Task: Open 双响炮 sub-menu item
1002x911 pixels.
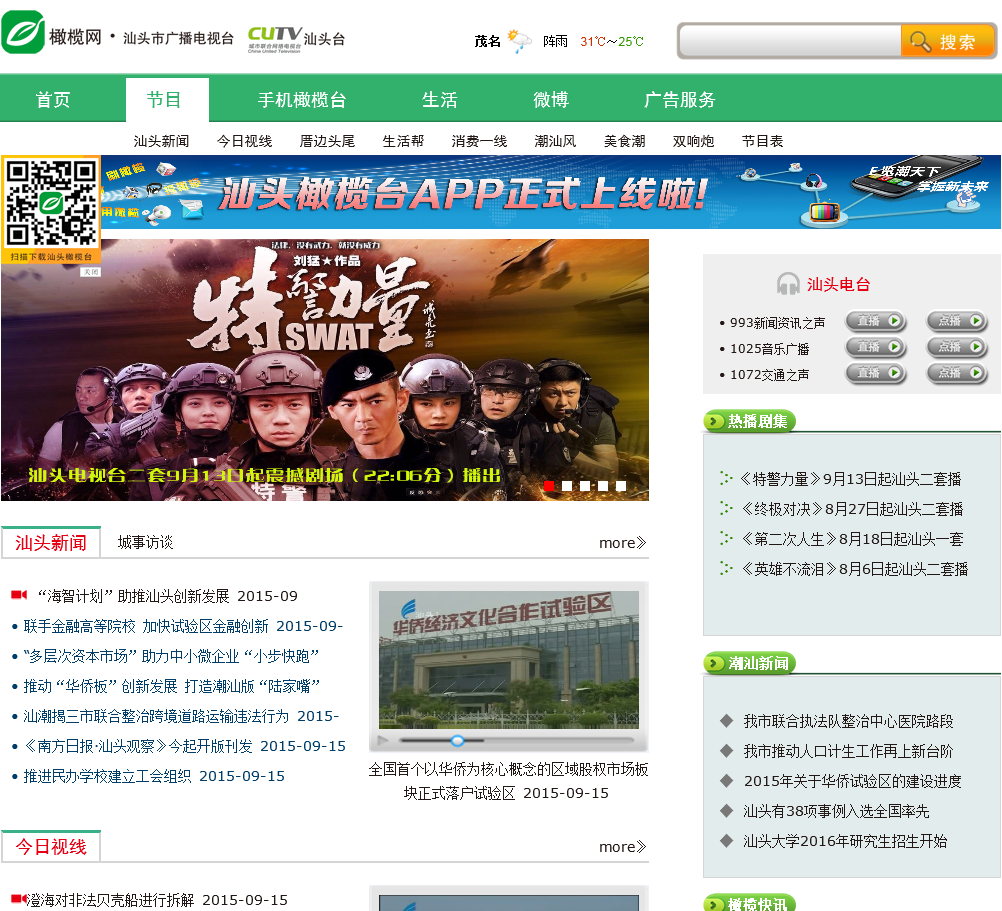Action: coord(693,141)
